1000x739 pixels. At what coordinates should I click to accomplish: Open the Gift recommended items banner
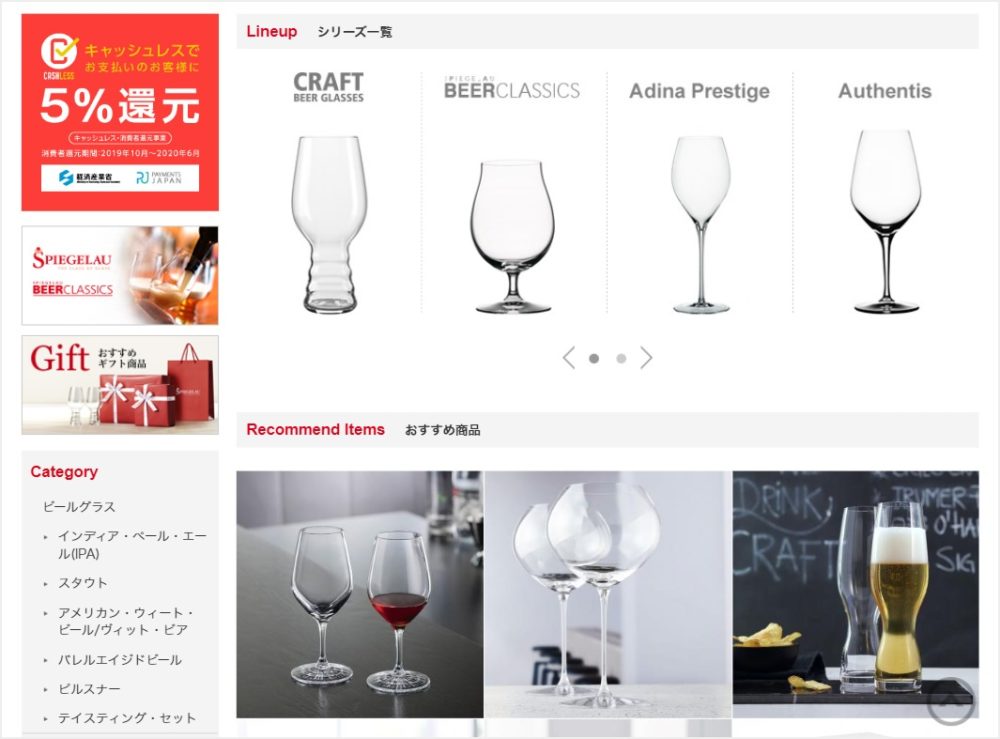click(120, 385)
